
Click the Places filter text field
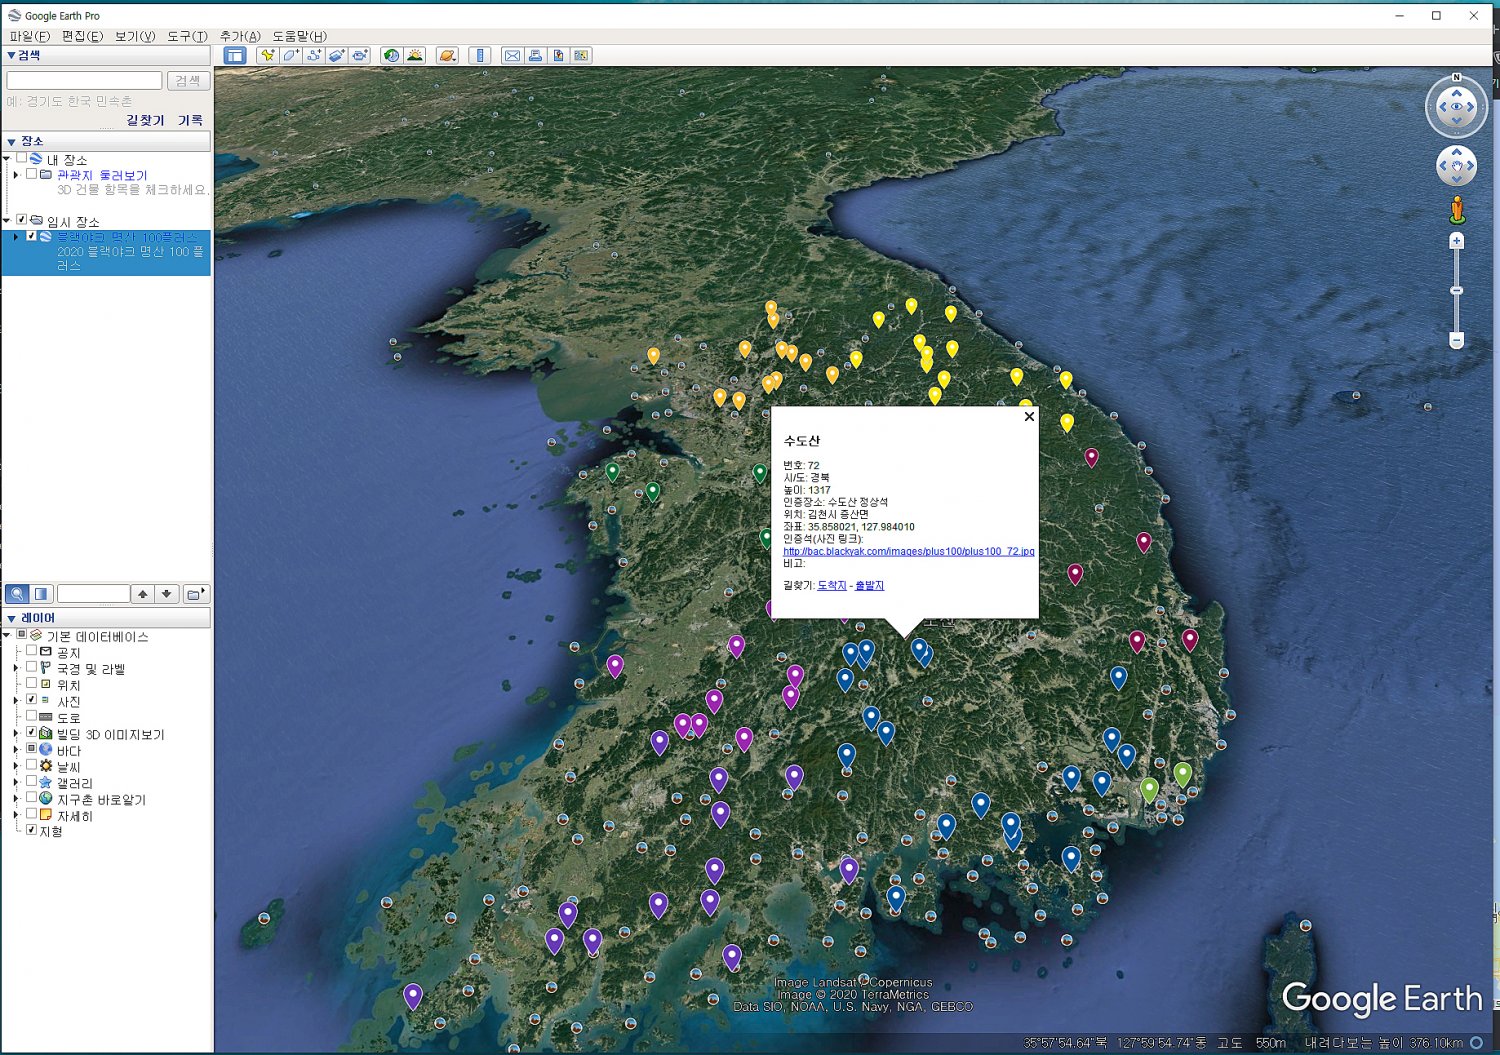[x=93, y=594]
